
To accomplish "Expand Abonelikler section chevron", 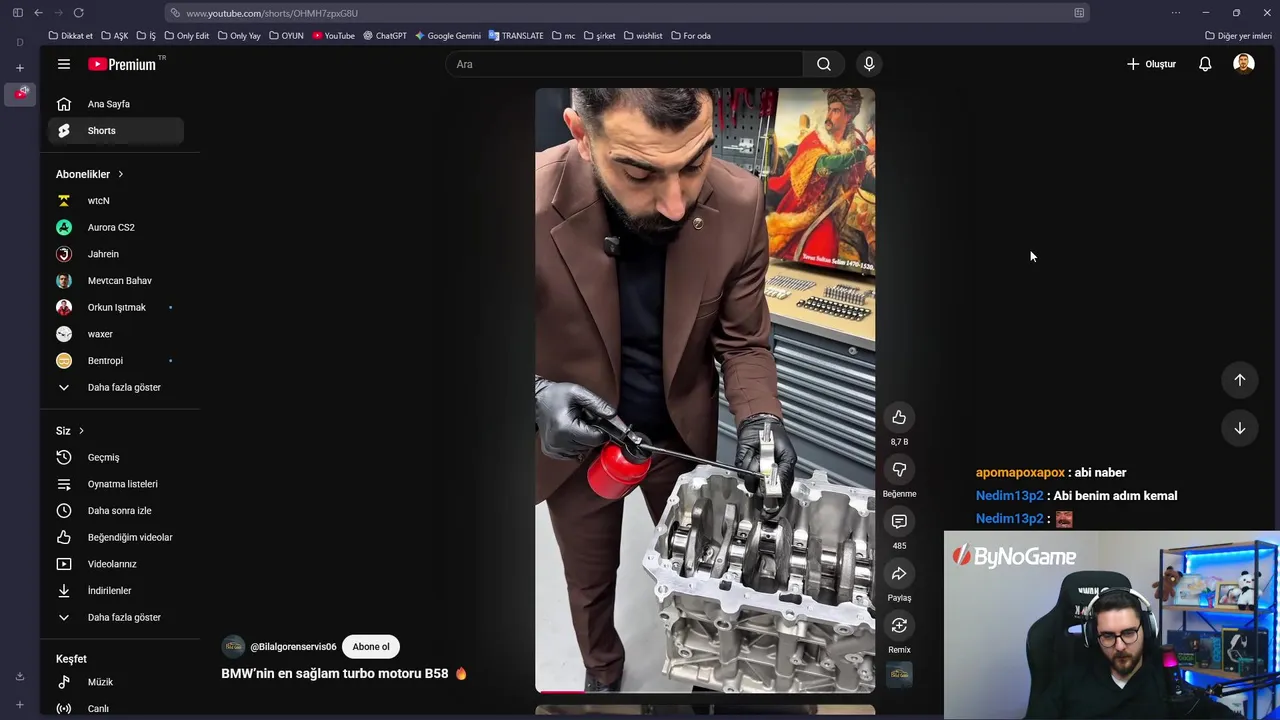I will point(120,174).
